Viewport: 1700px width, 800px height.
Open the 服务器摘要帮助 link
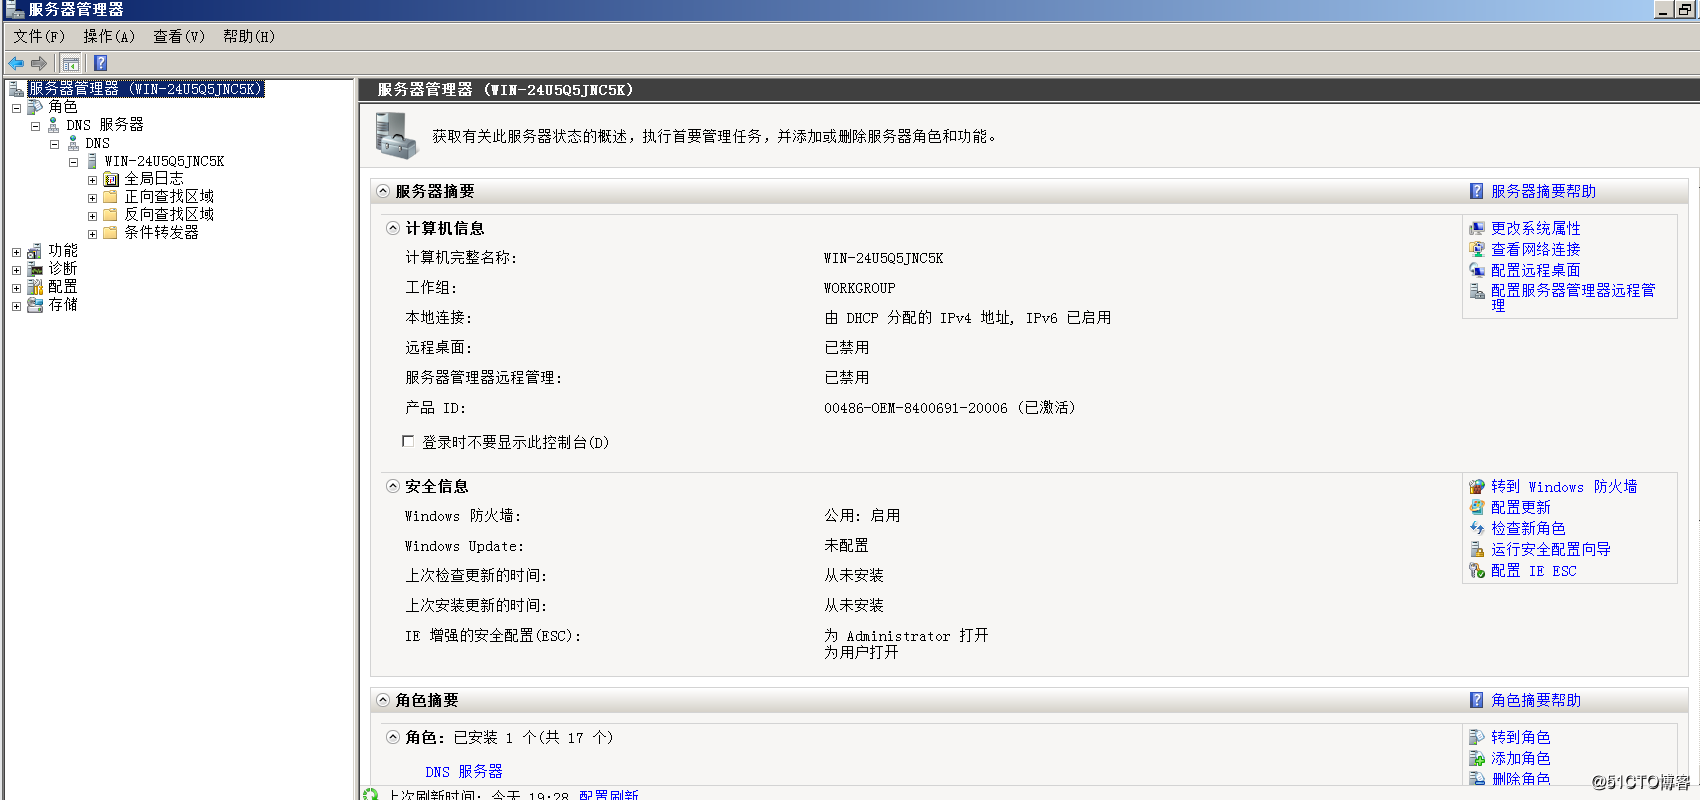(x=1543, y=191)
